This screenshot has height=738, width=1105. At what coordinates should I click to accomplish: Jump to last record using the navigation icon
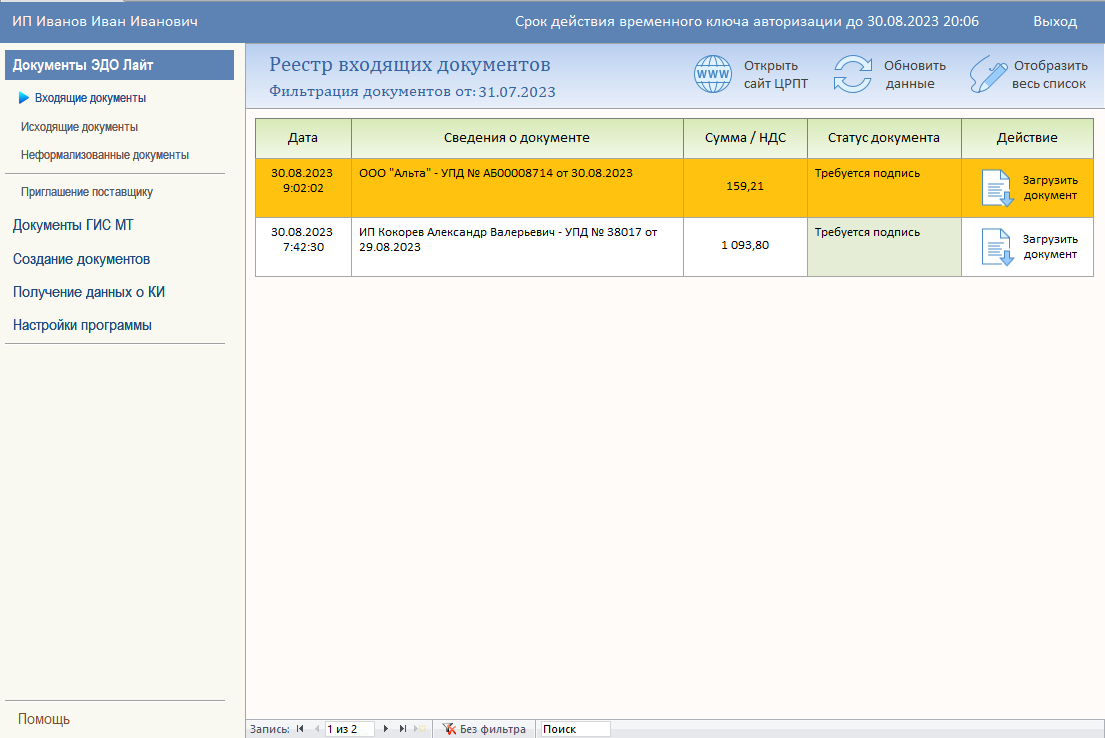(x=402, y=728)
